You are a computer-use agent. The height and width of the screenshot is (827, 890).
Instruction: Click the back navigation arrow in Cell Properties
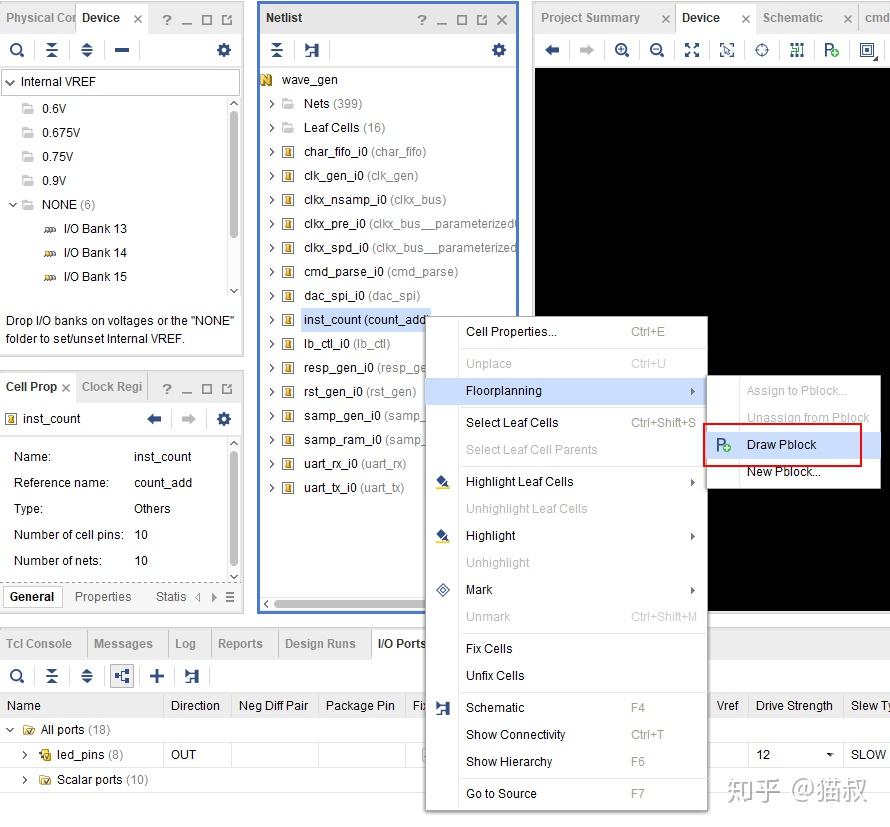153,418
